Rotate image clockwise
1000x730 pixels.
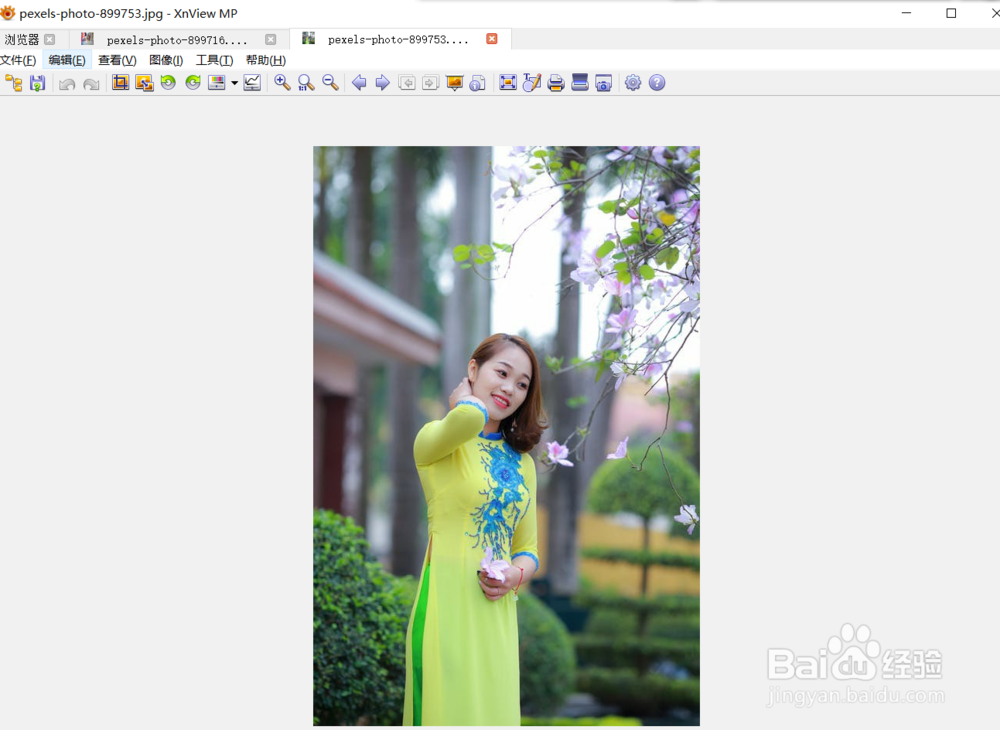click(193, 83)
